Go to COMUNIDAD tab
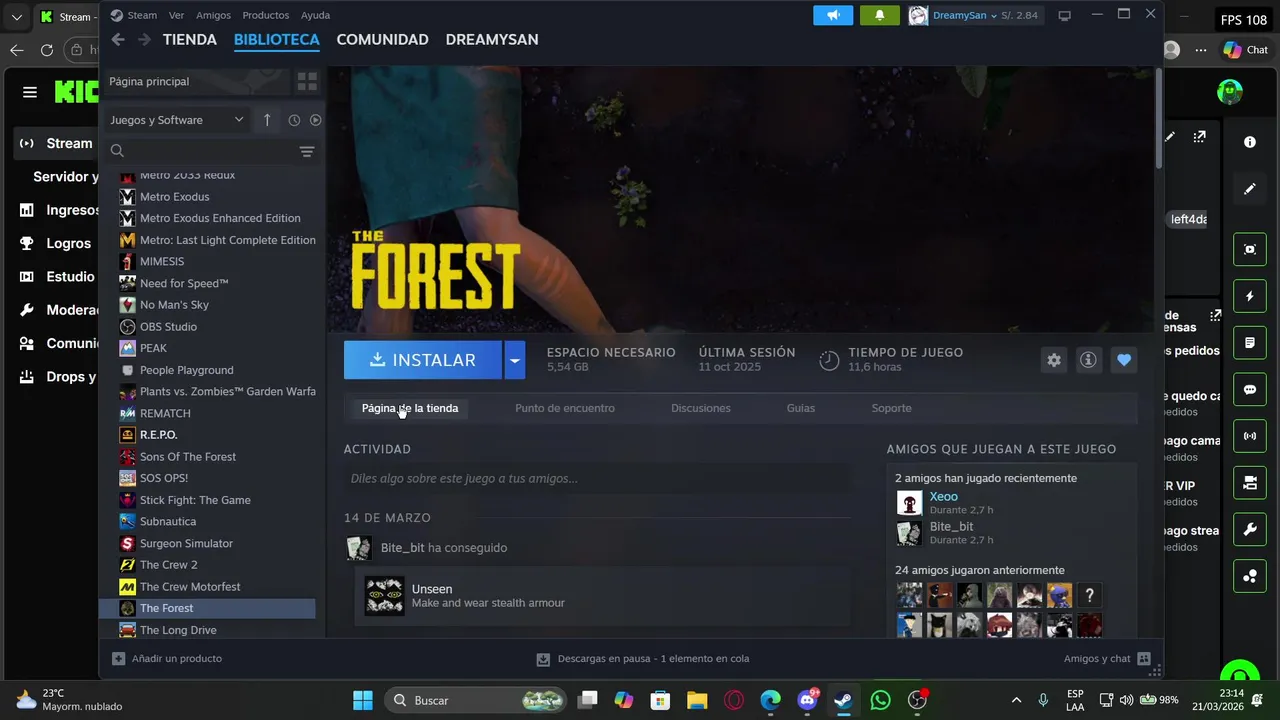The width and height of the screenshot is (1280, 720). pyautogui.click(x=382, y=39)
